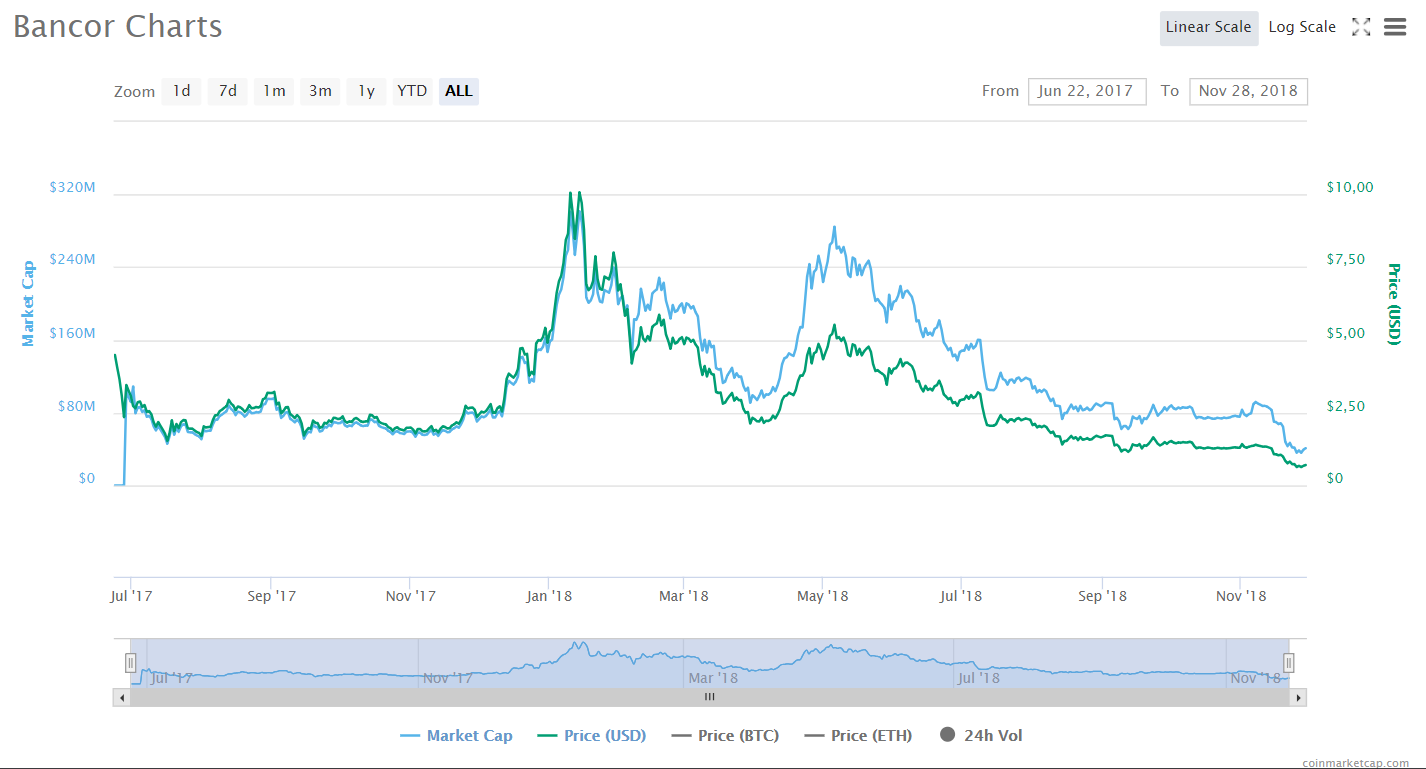Show Price (BTC) series in legend
The image size is (1426, 769).
(x=725, y=736)
